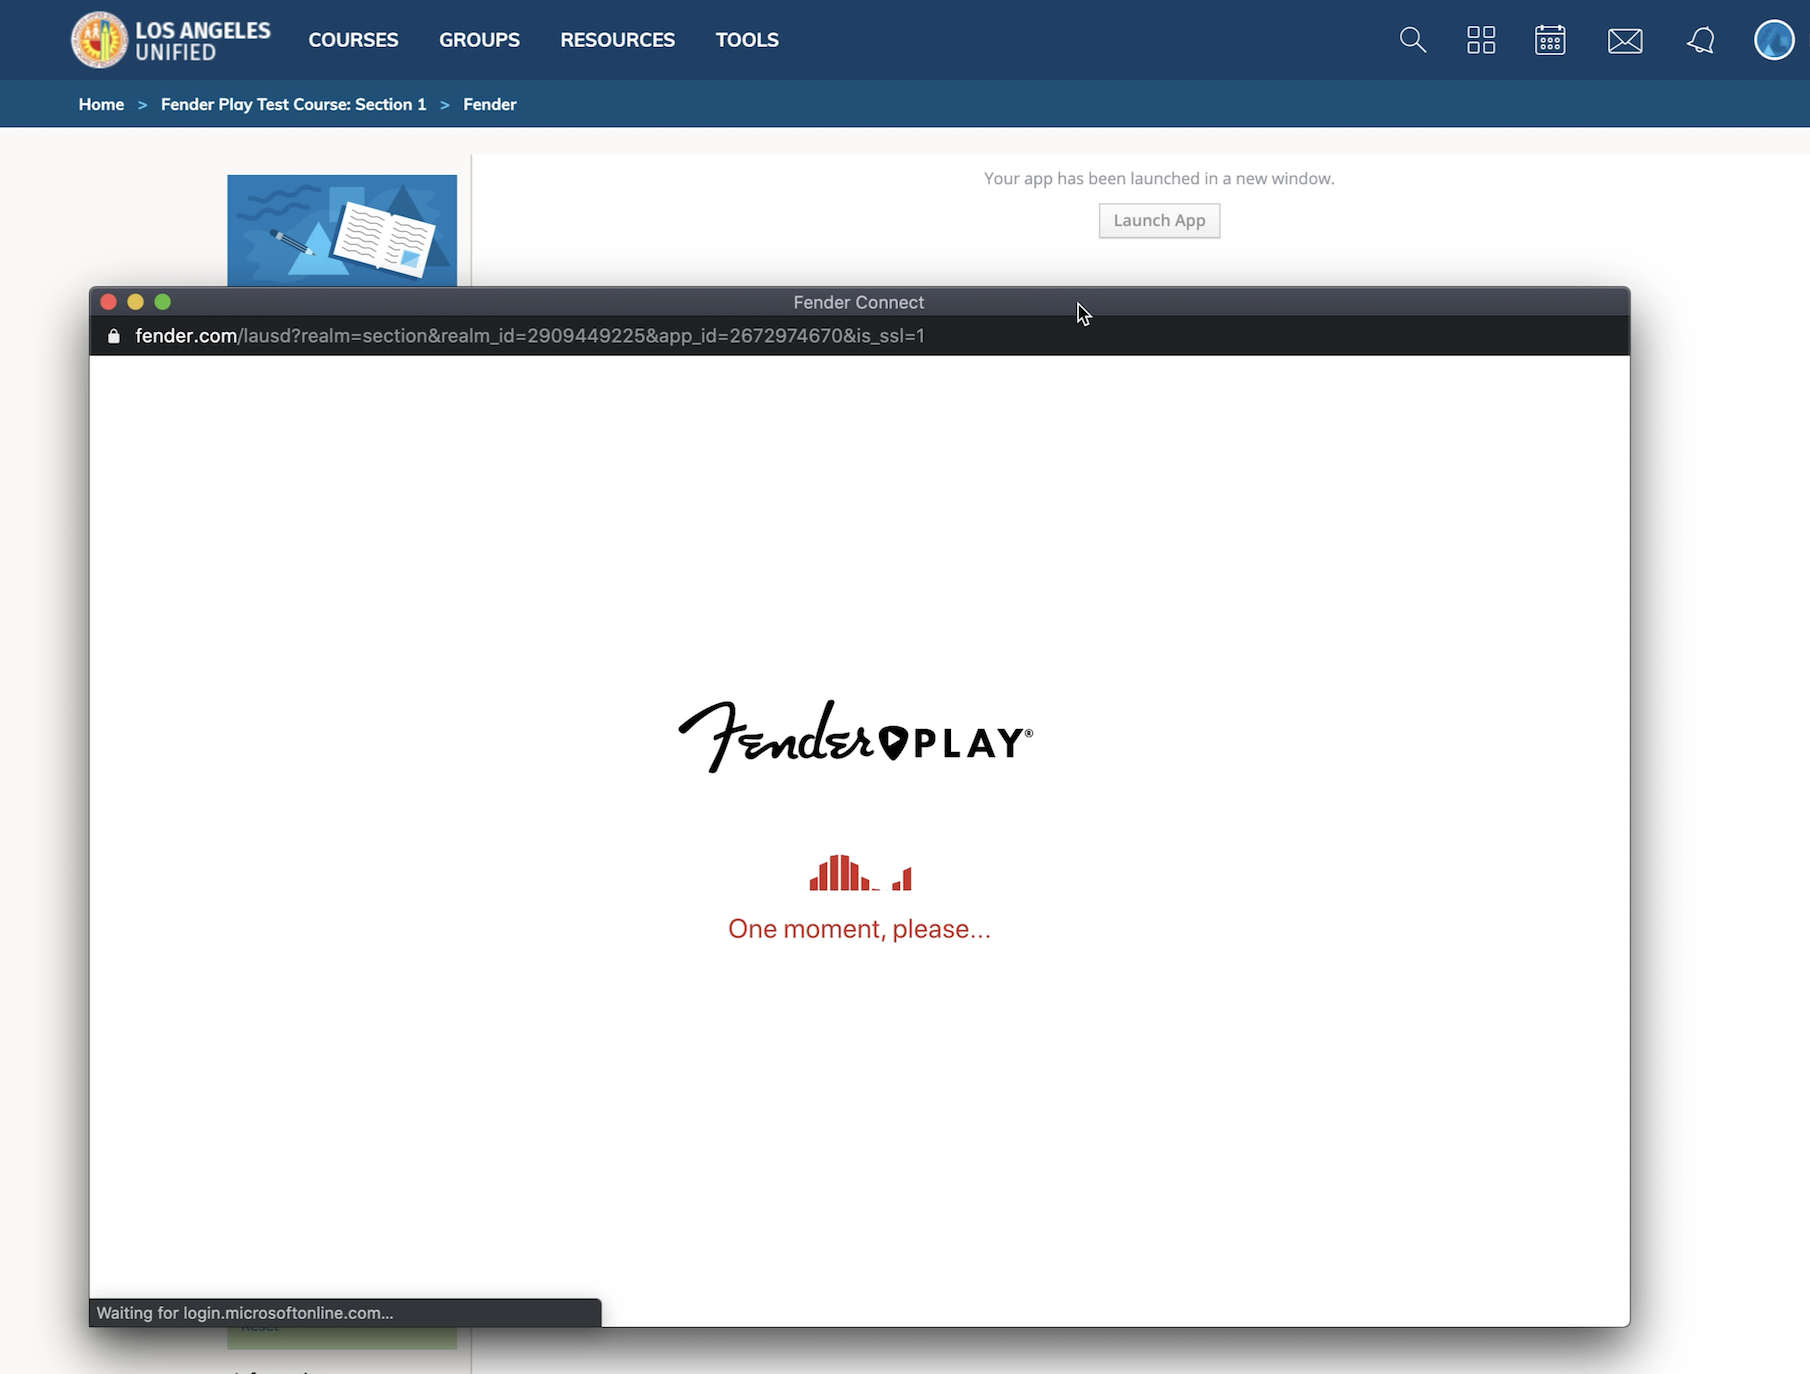Open the user profile avatar
Image resolution: width=1810 pixels, height=1374 pixels.
coord(1774,40)
